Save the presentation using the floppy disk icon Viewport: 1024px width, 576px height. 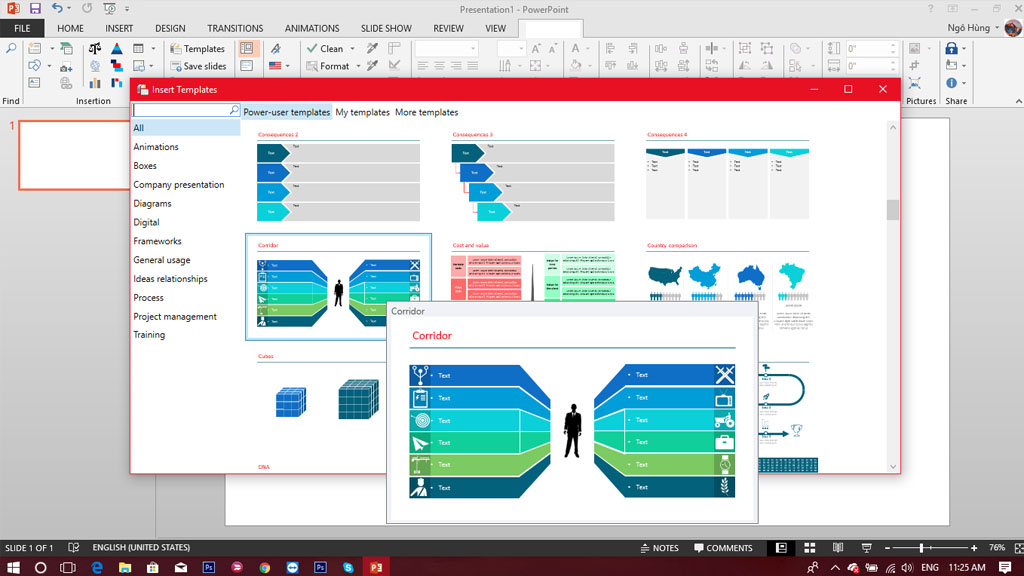35,8
